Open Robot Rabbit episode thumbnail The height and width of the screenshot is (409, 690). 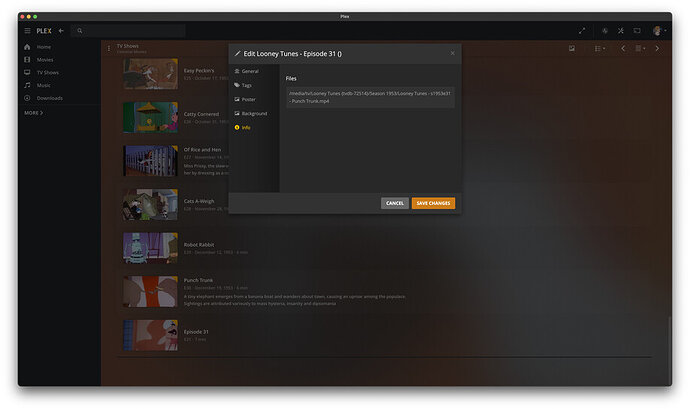coord(150,248)
